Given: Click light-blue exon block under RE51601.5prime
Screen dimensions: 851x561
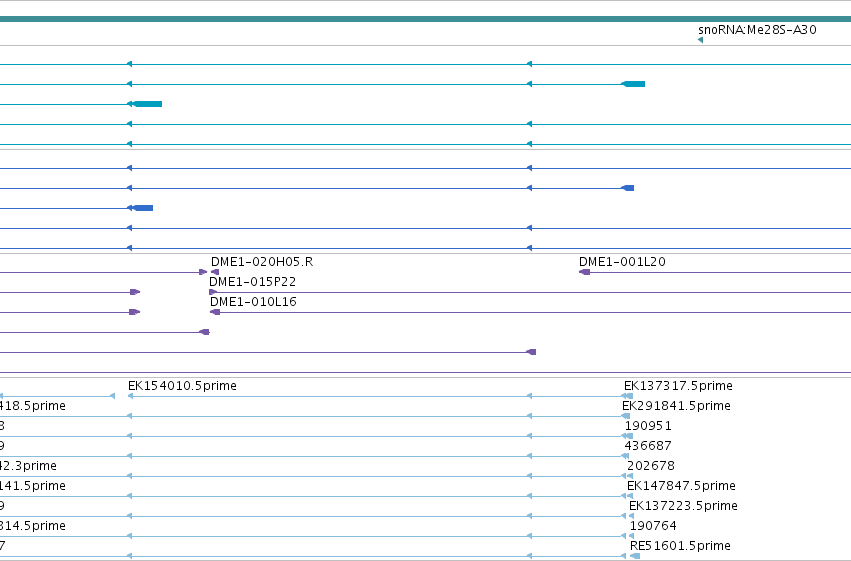Looking at the screenshot, I should (635, 556).
